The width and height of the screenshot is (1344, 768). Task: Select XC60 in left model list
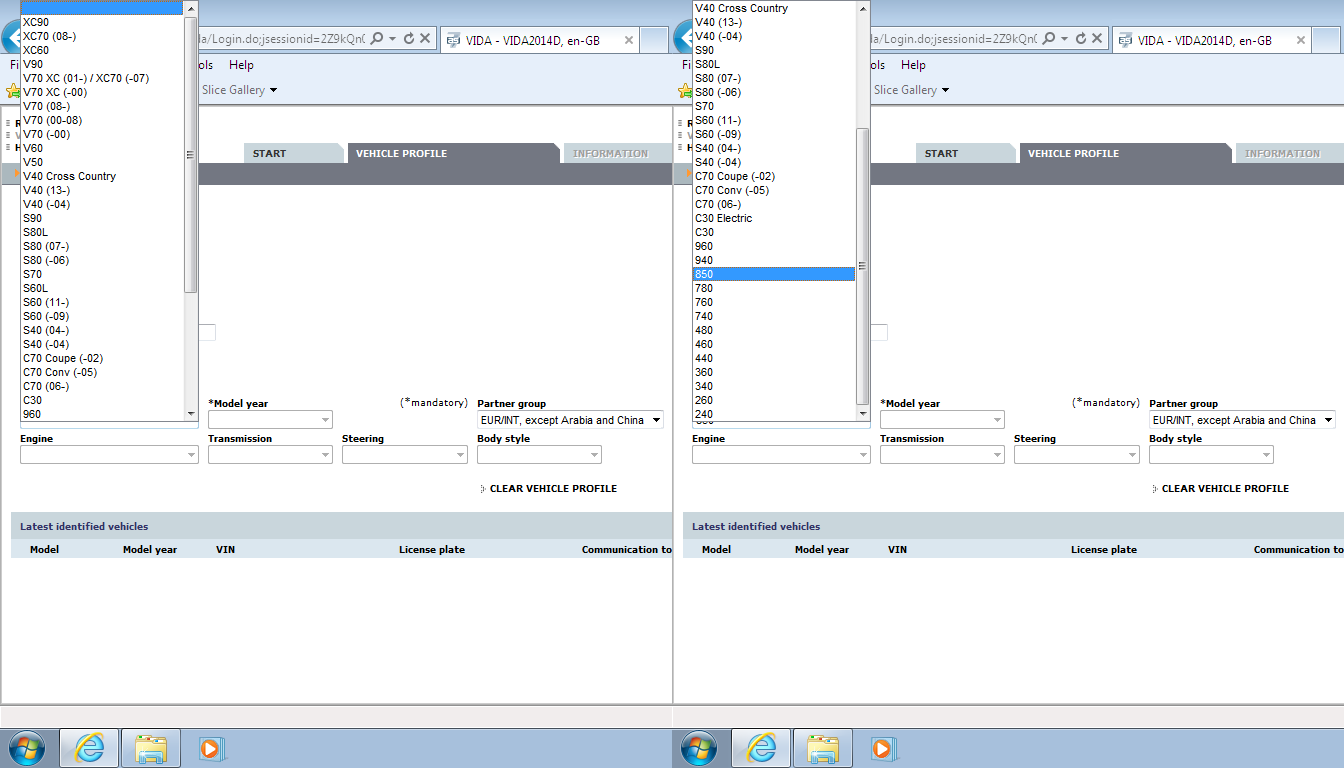102,50
